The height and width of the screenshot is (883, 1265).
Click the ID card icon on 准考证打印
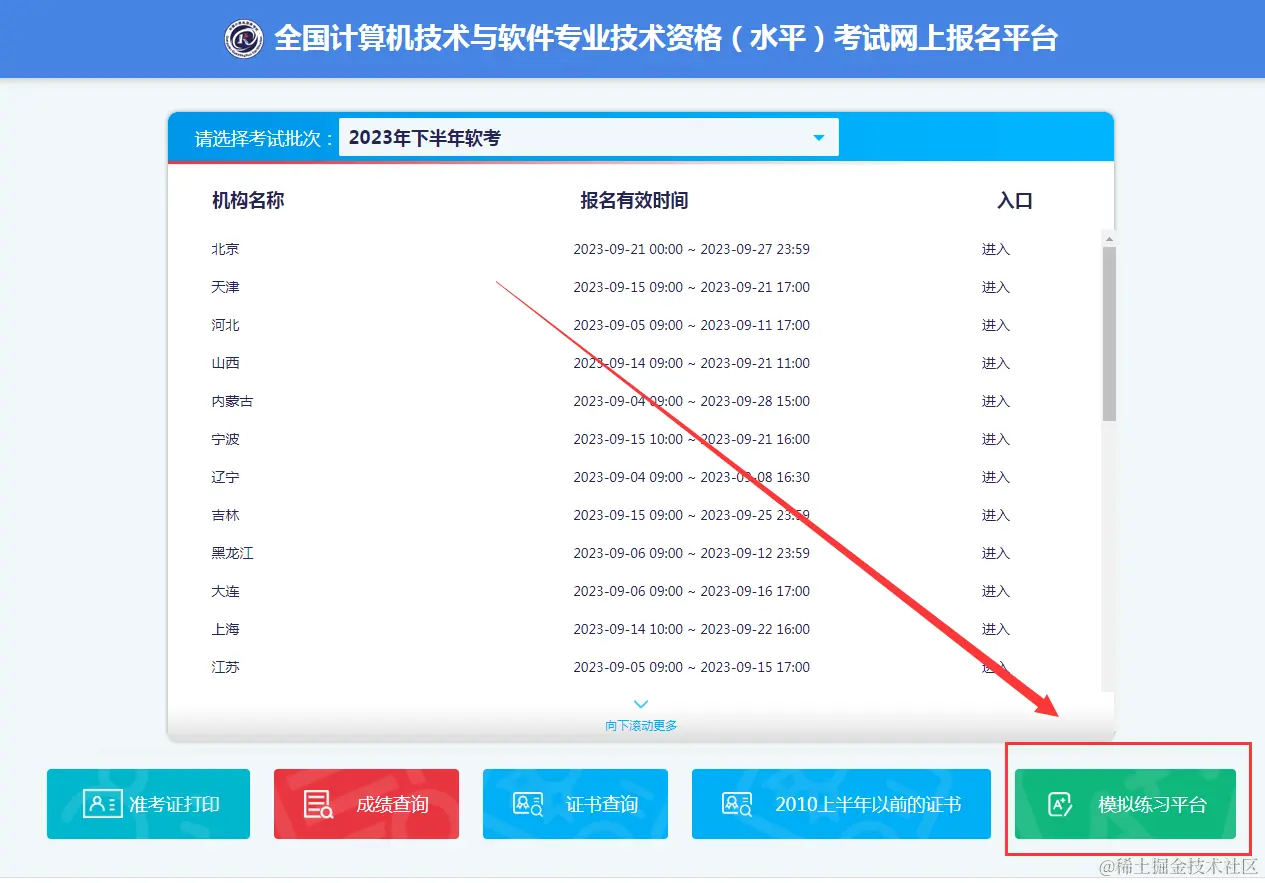pyautogui.click(x=102, y=804)
